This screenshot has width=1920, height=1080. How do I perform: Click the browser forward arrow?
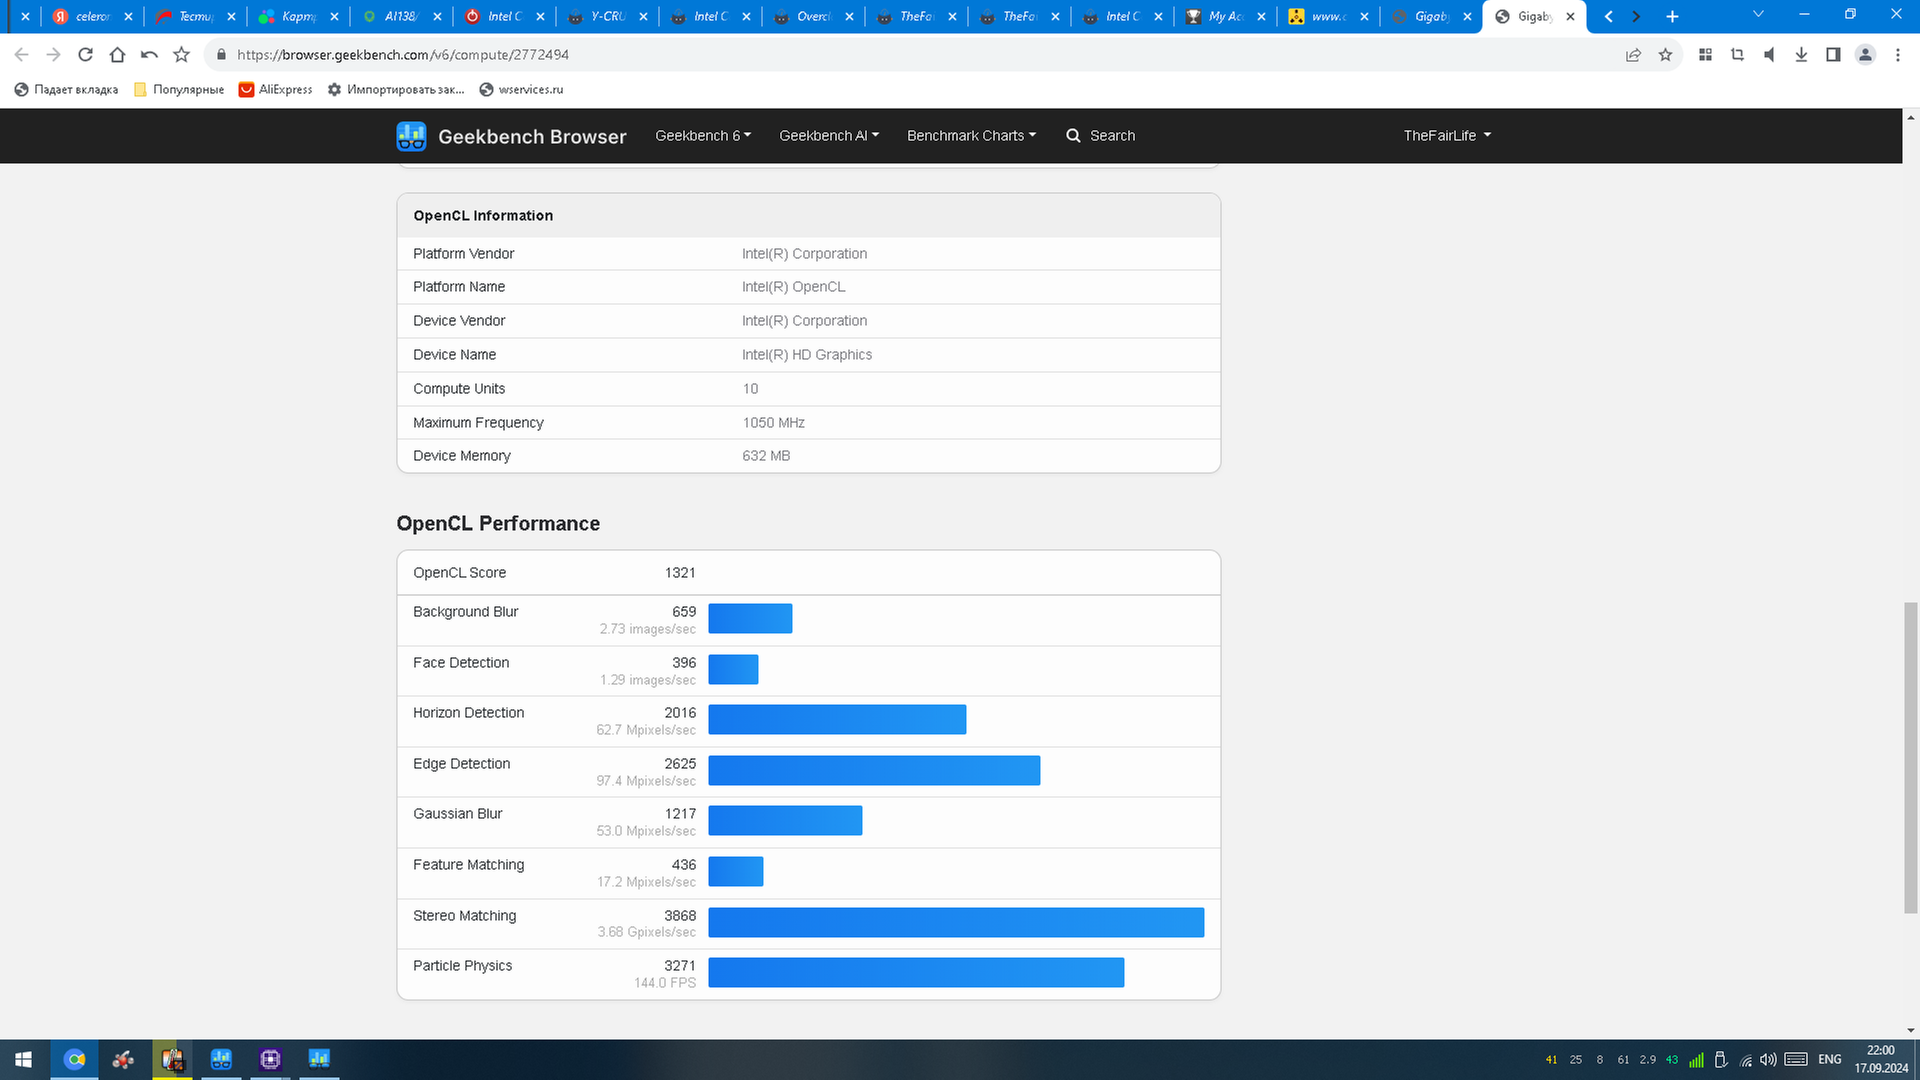coord(53,55)
